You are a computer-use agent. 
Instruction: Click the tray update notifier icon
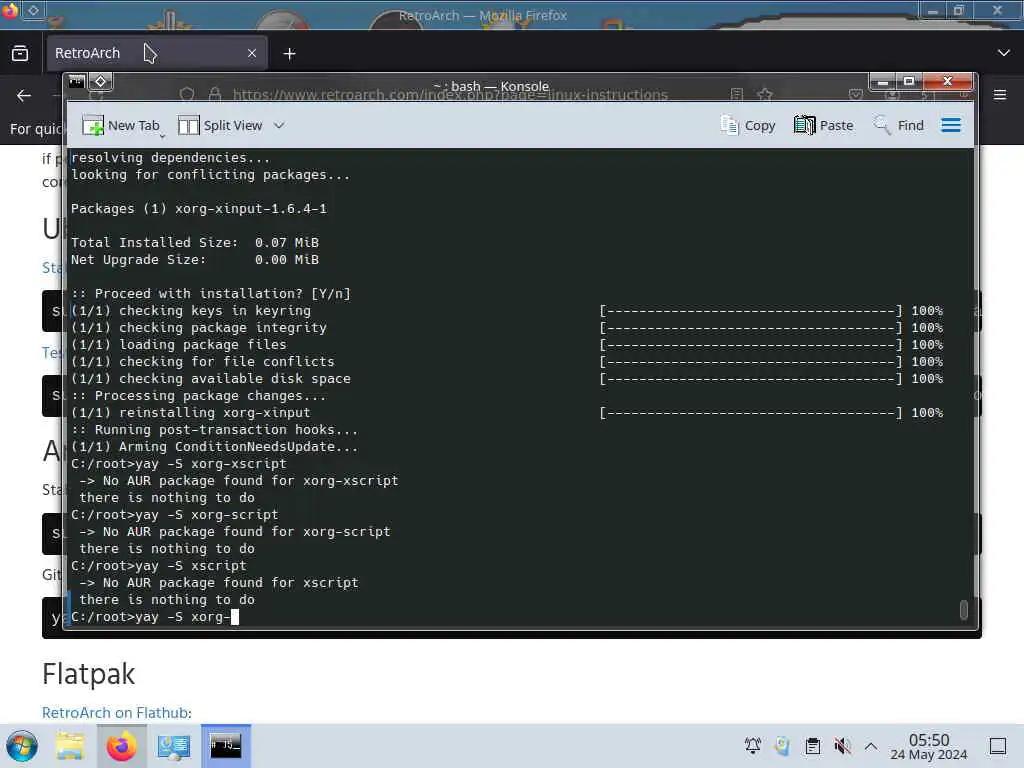click(782, 746)
